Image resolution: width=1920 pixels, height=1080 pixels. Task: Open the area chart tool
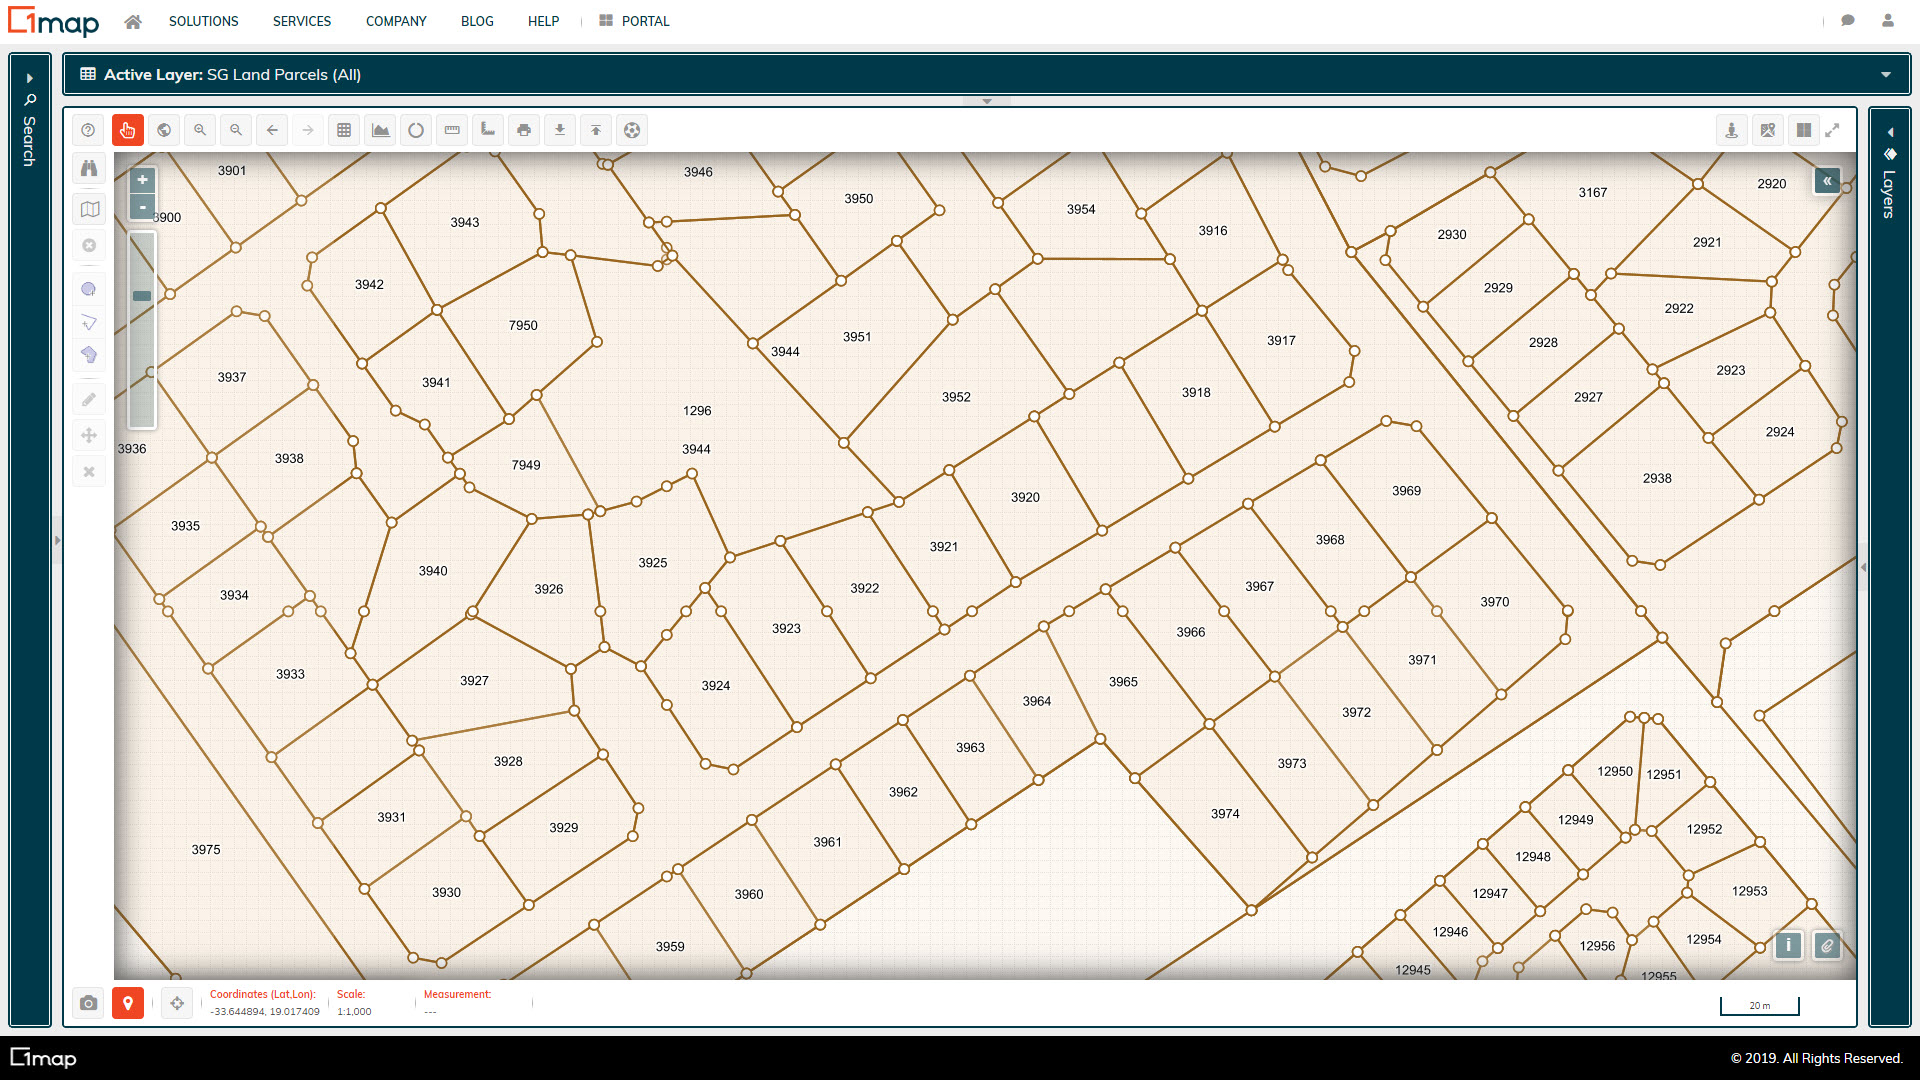click(x=380, y=130)
